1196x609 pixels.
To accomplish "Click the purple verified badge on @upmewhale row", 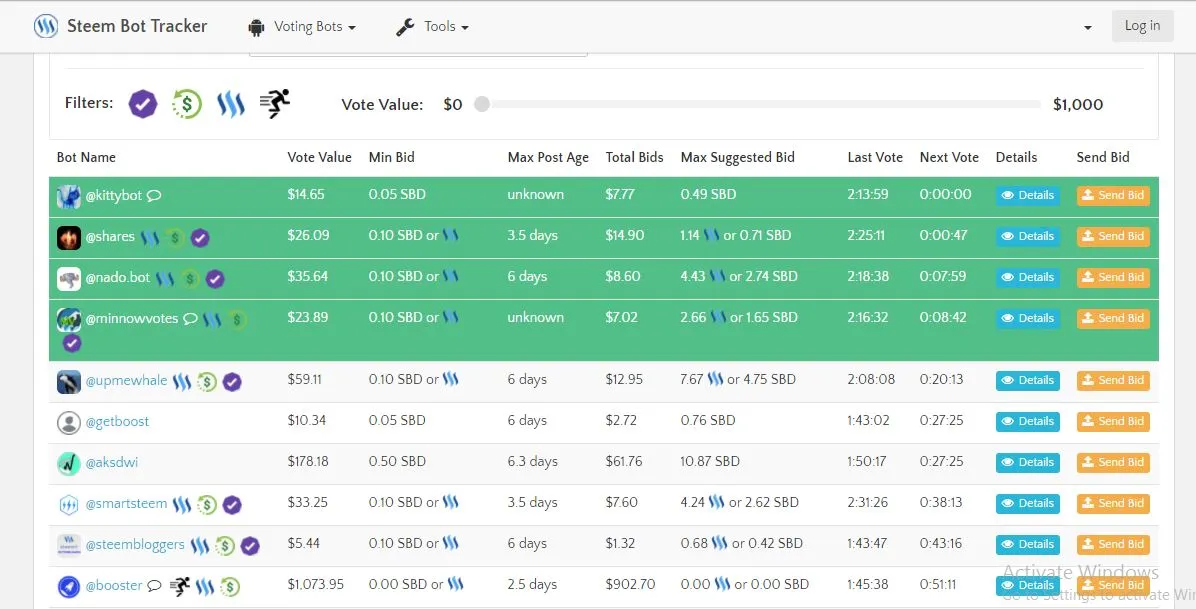I will [x=232, y=382].
